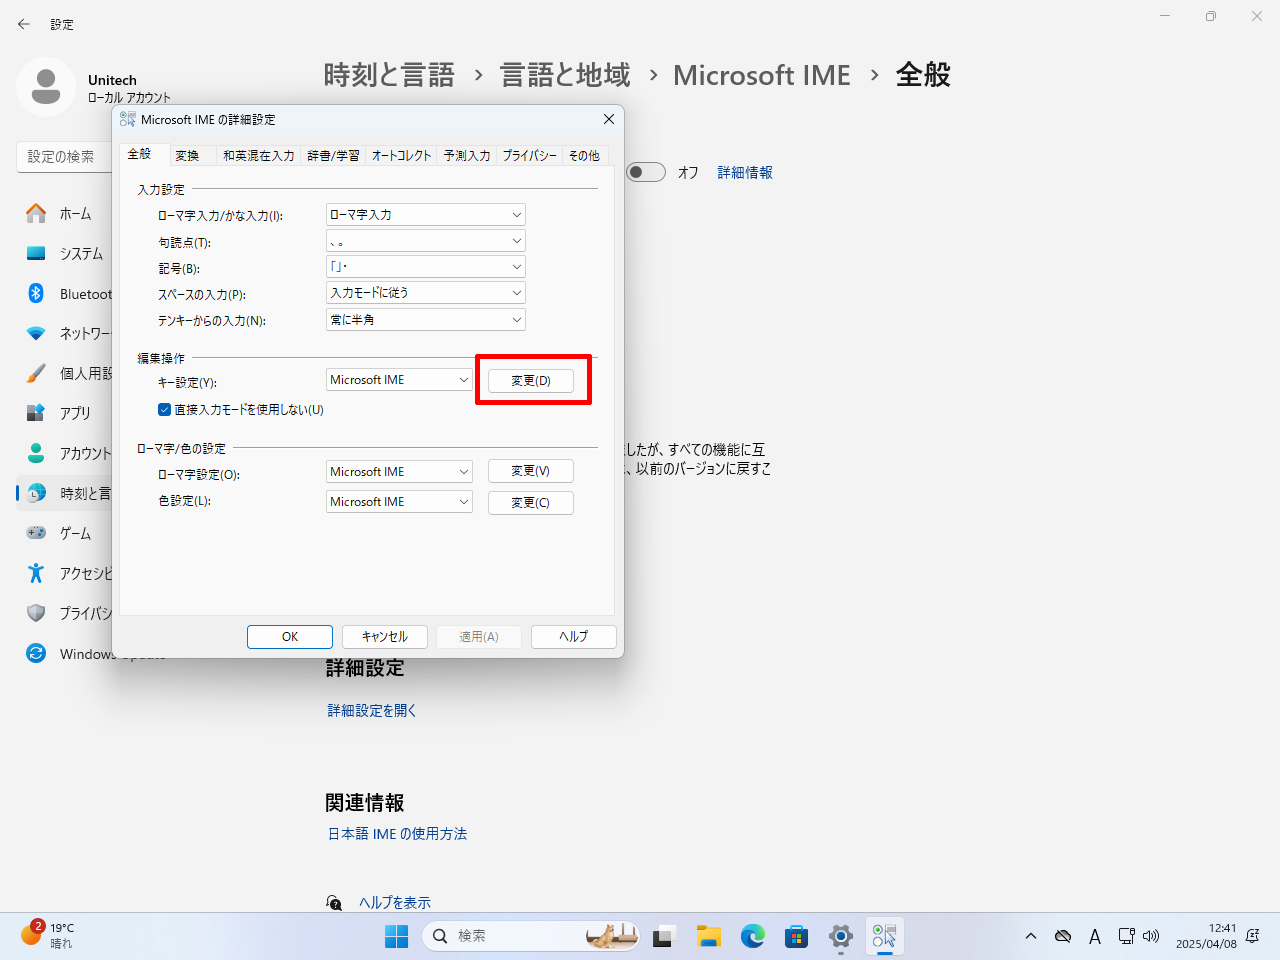This screenshot has height=960, width=1280.
Task: Click 言語と地域 in the breadcrumb
Action: coord(565,75)
